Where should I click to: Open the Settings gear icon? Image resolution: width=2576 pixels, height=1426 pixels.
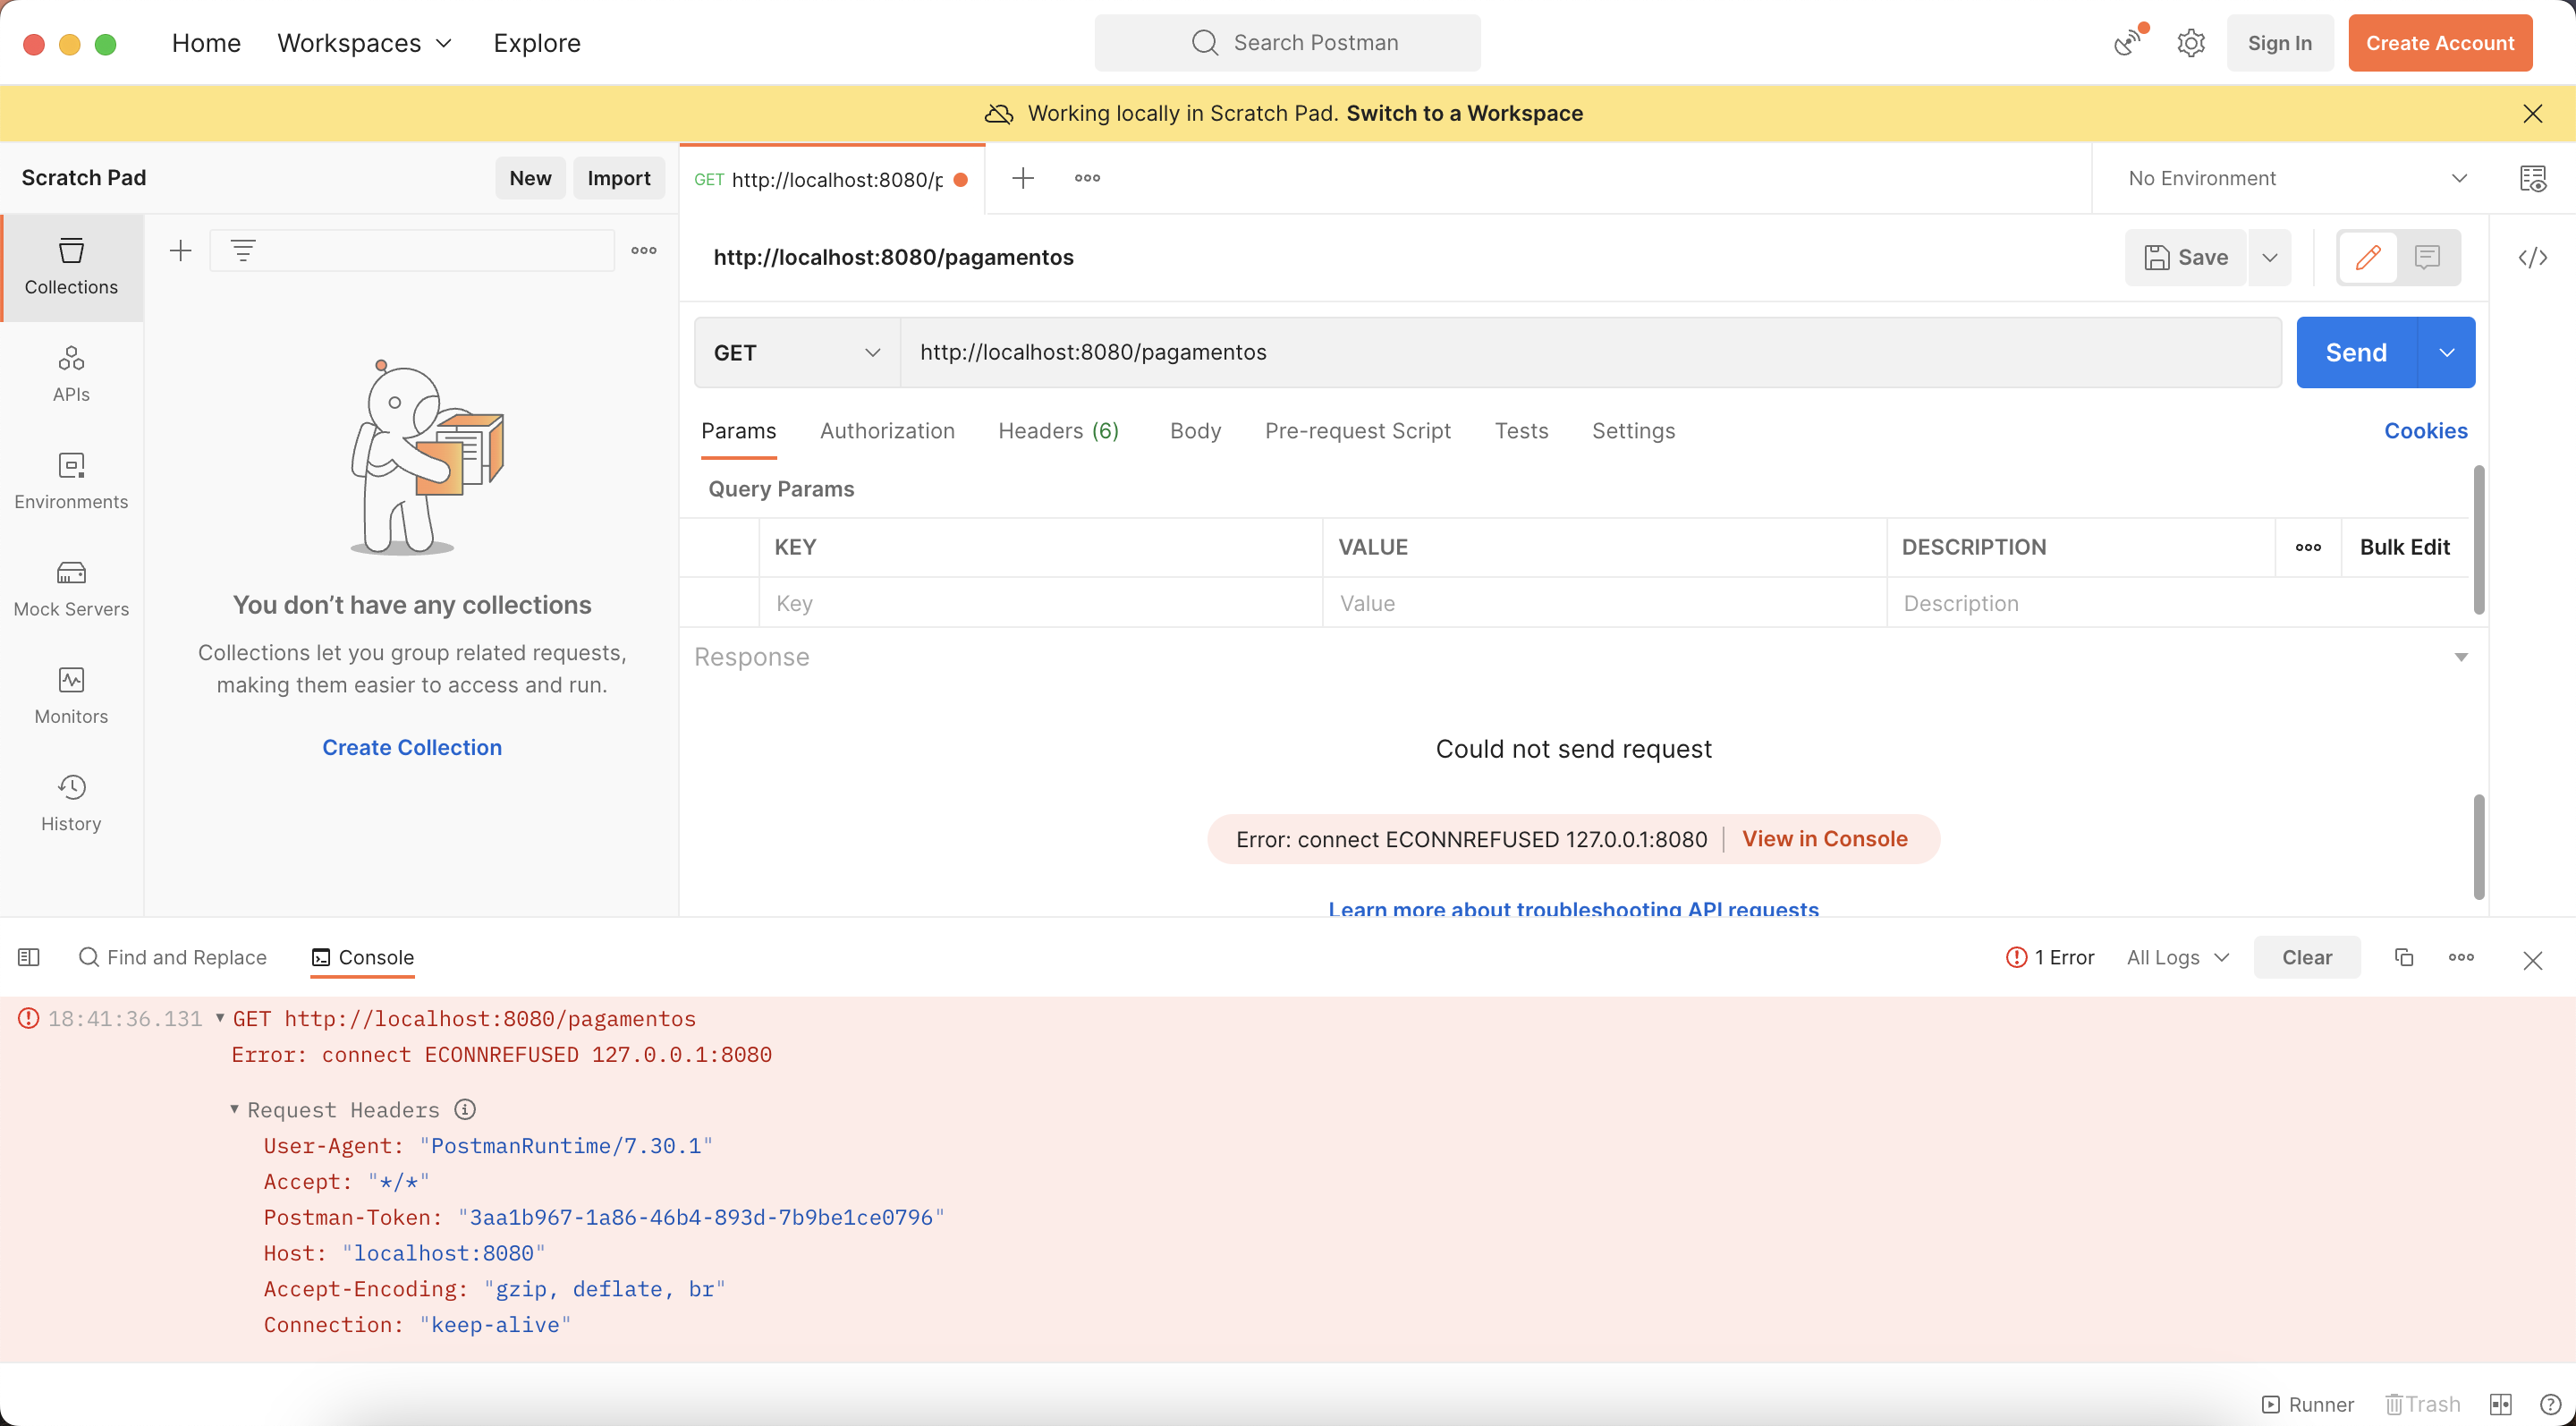click(2191, 42)
